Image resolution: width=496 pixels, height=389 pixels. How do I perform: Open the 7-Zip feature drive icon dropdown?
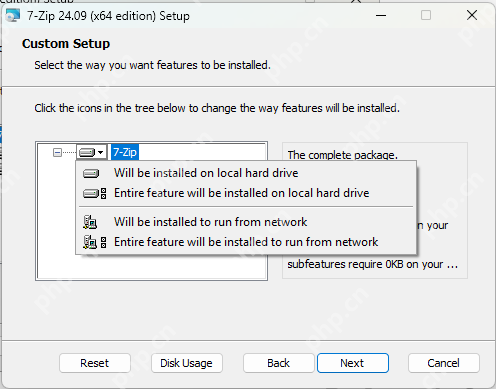tap(92, 152)
